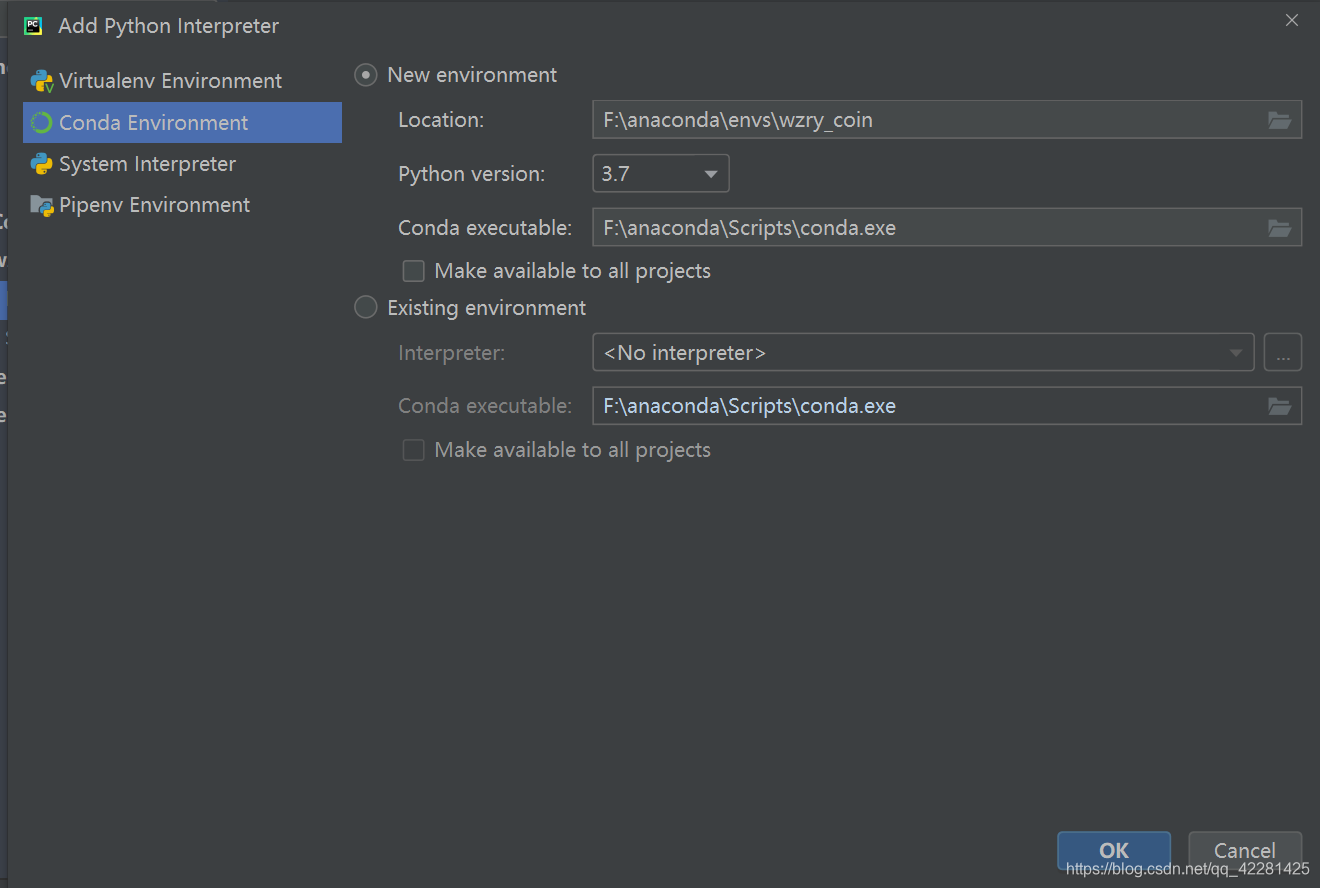Select System Interpreter in the sidebar
1320x888 pixels.
point(182,164)
